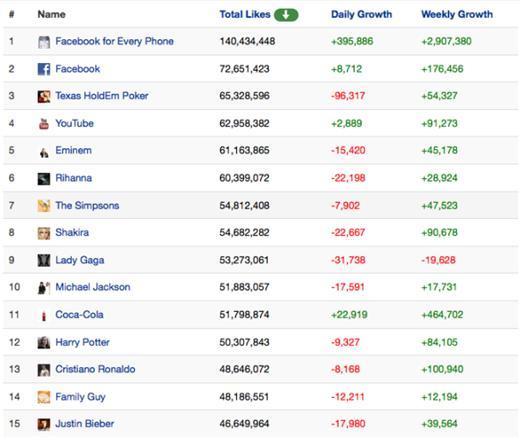The height and width of the screenshot is (437, 520).
Task: Select total likes value 72,651,423
Action: pyautogui.click(x=244, y=69)
